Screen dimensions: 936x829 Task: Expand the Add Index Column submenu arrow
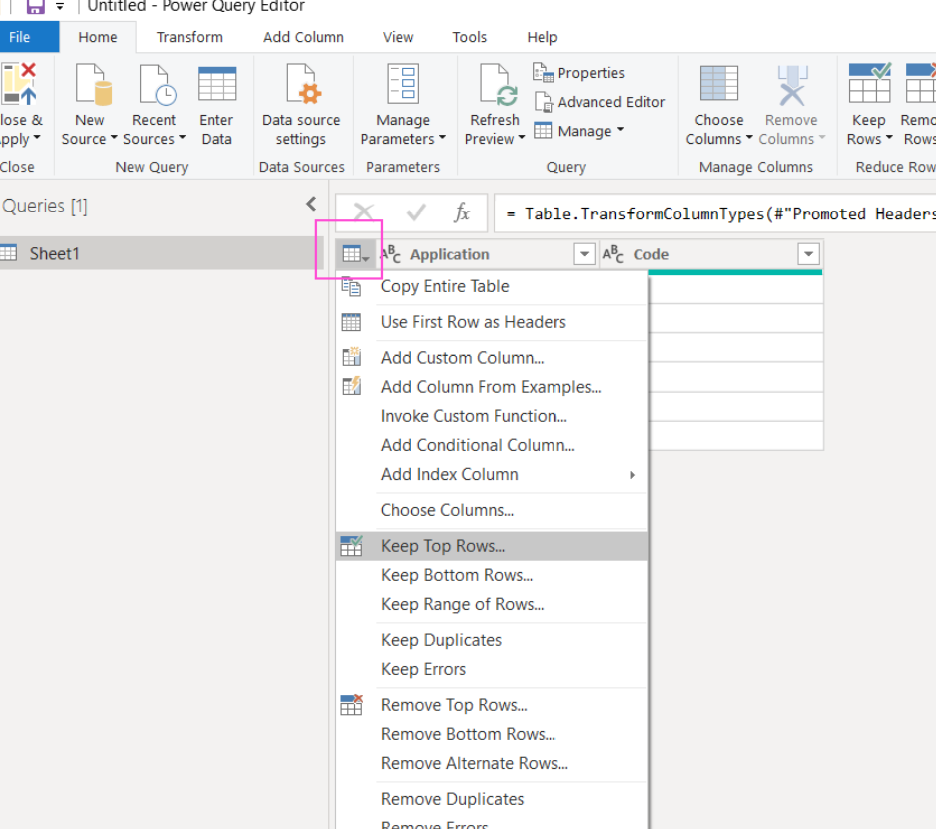click(632, 475)
